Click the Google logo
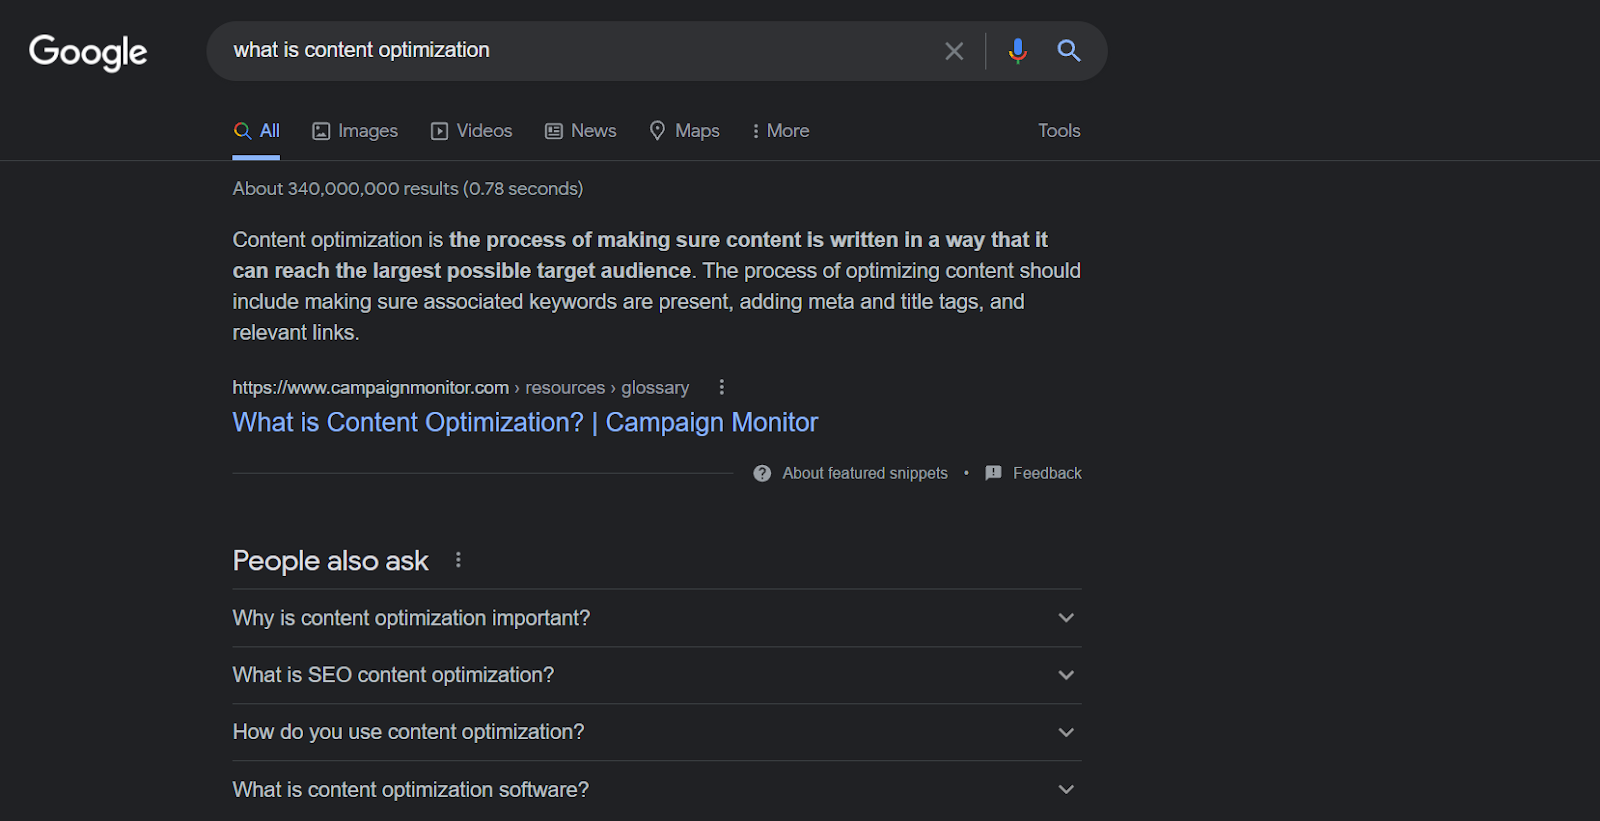 (x=88, y=52)
